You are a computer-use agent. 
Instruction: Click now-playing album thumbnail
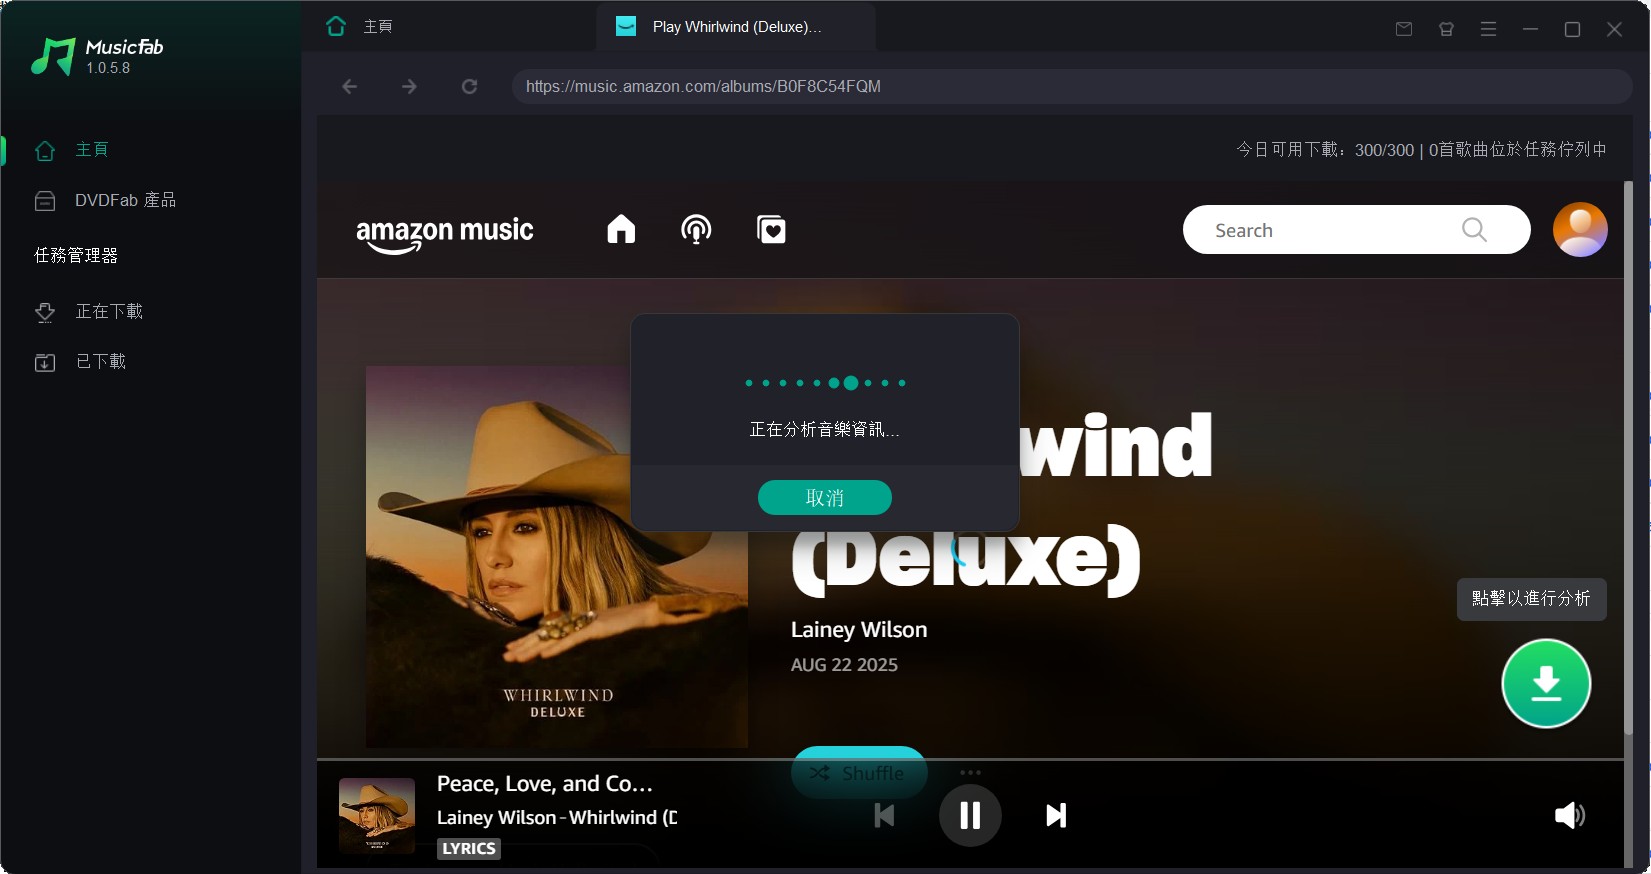pos(377,816)
